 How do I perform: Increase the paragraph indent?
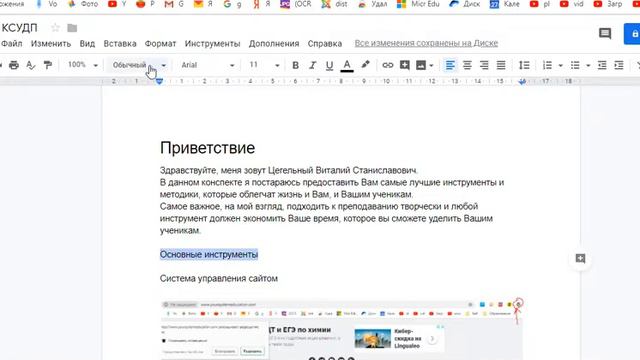619,65
